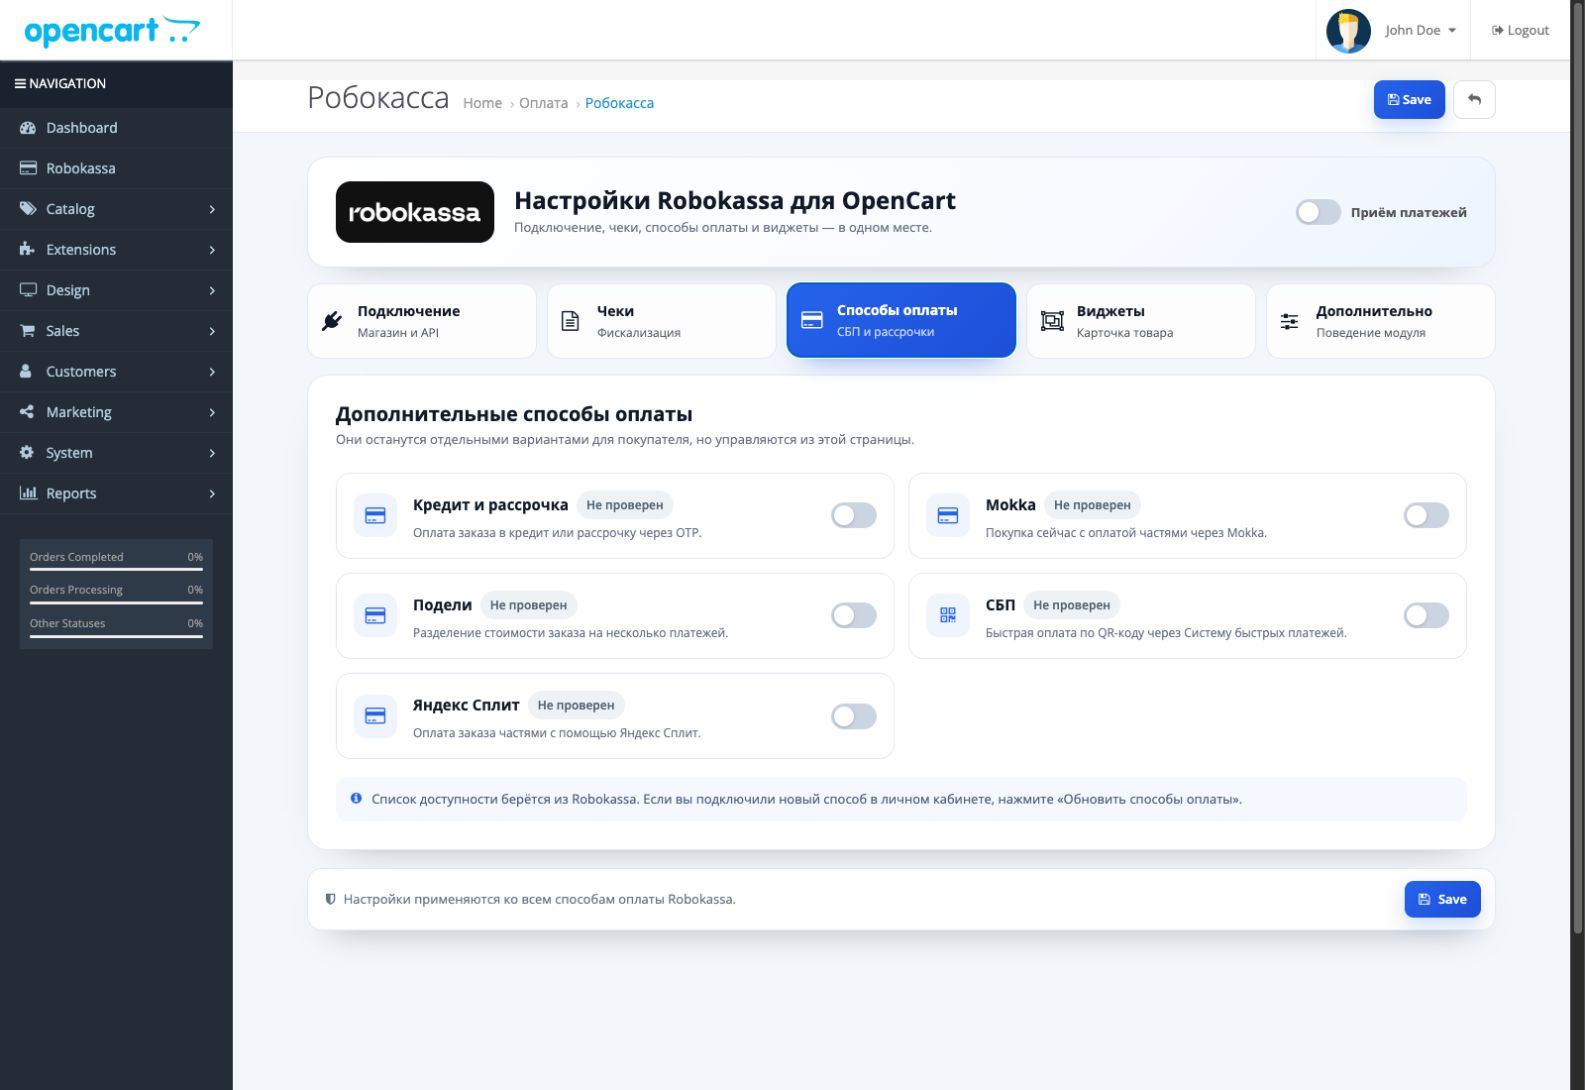Open the Дополнительно tab

pyautogui.click(x=1381, y=321)
